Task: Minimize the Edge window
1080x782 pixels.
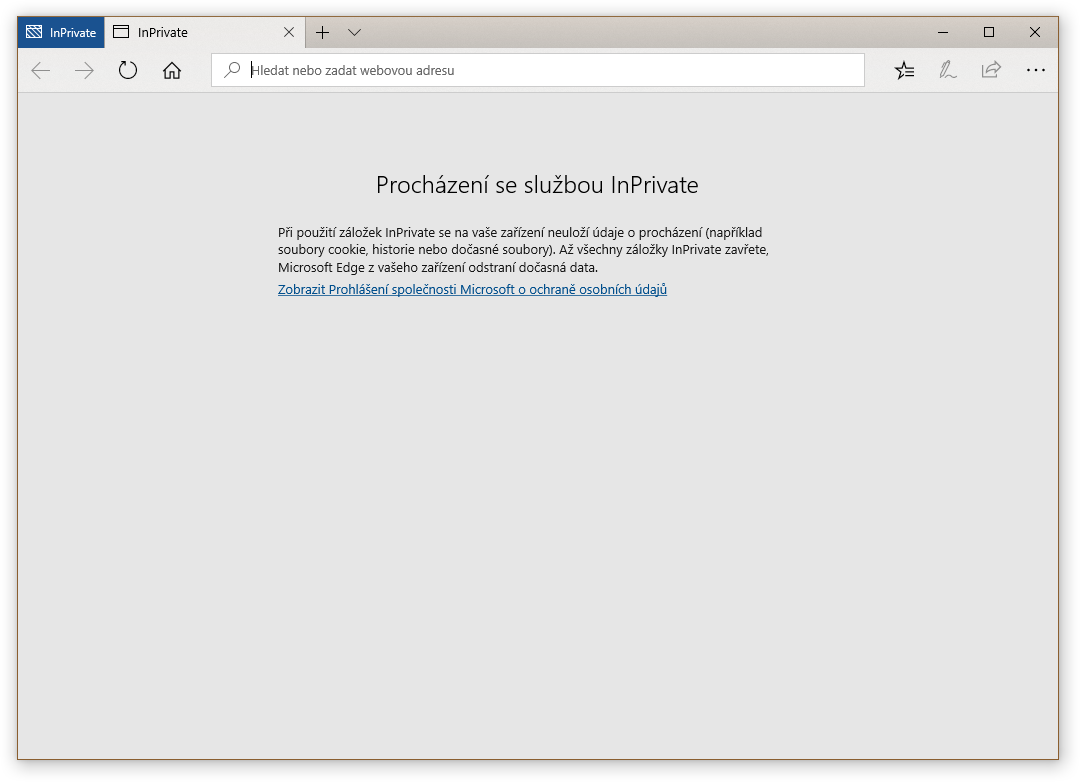Action: point(943,32)
